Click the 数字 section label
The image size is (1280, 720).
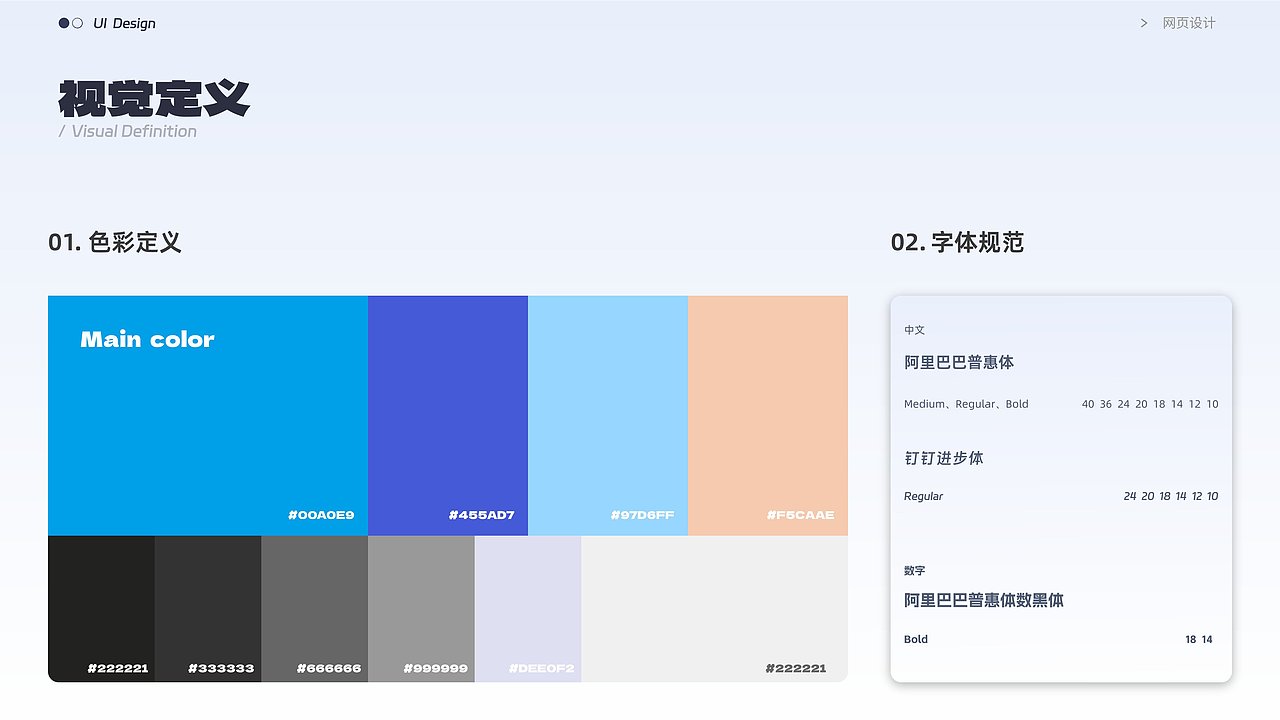914,571
